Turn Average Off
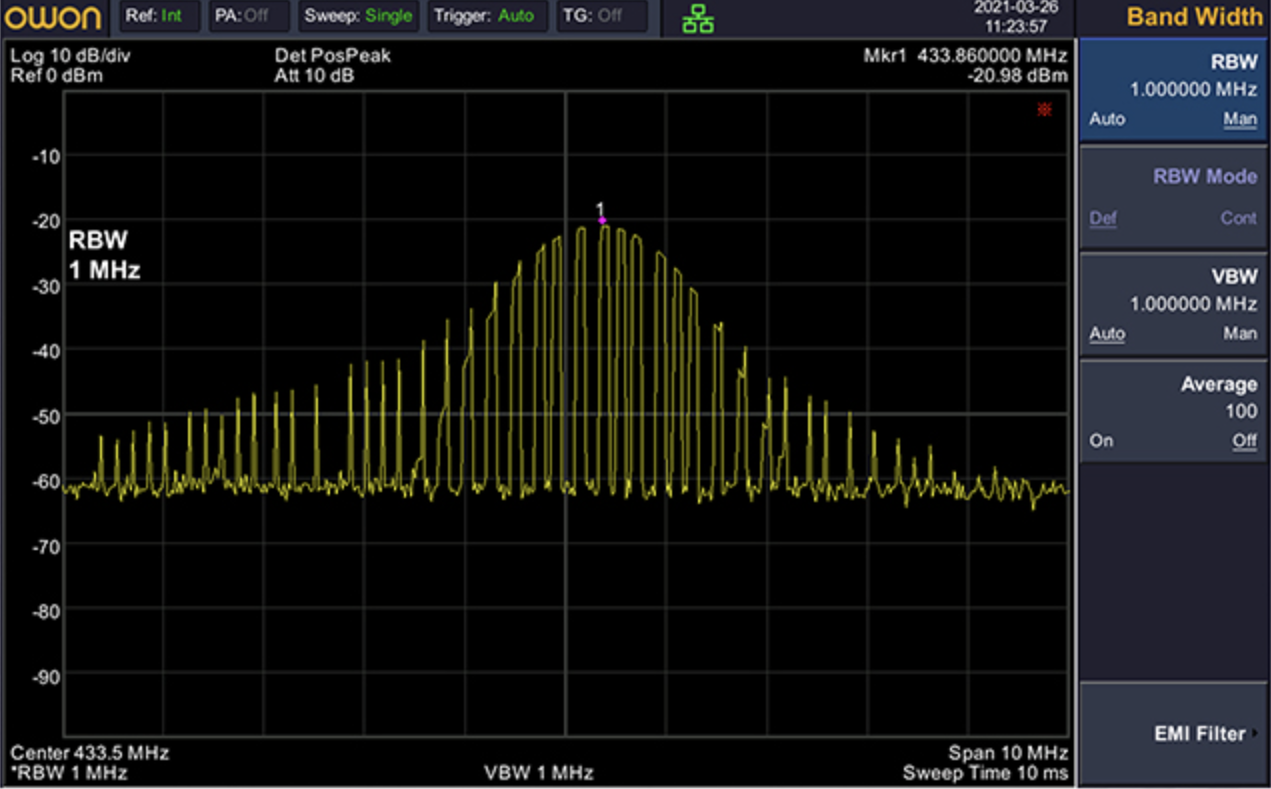Viewport: 1271px width, 789px height. coord(1244,441)
